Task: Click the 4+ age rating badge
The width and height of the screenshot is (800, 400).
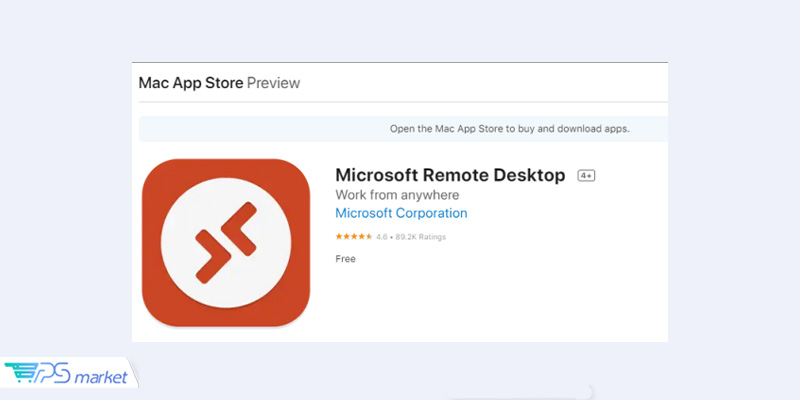Action: [586, 176]
